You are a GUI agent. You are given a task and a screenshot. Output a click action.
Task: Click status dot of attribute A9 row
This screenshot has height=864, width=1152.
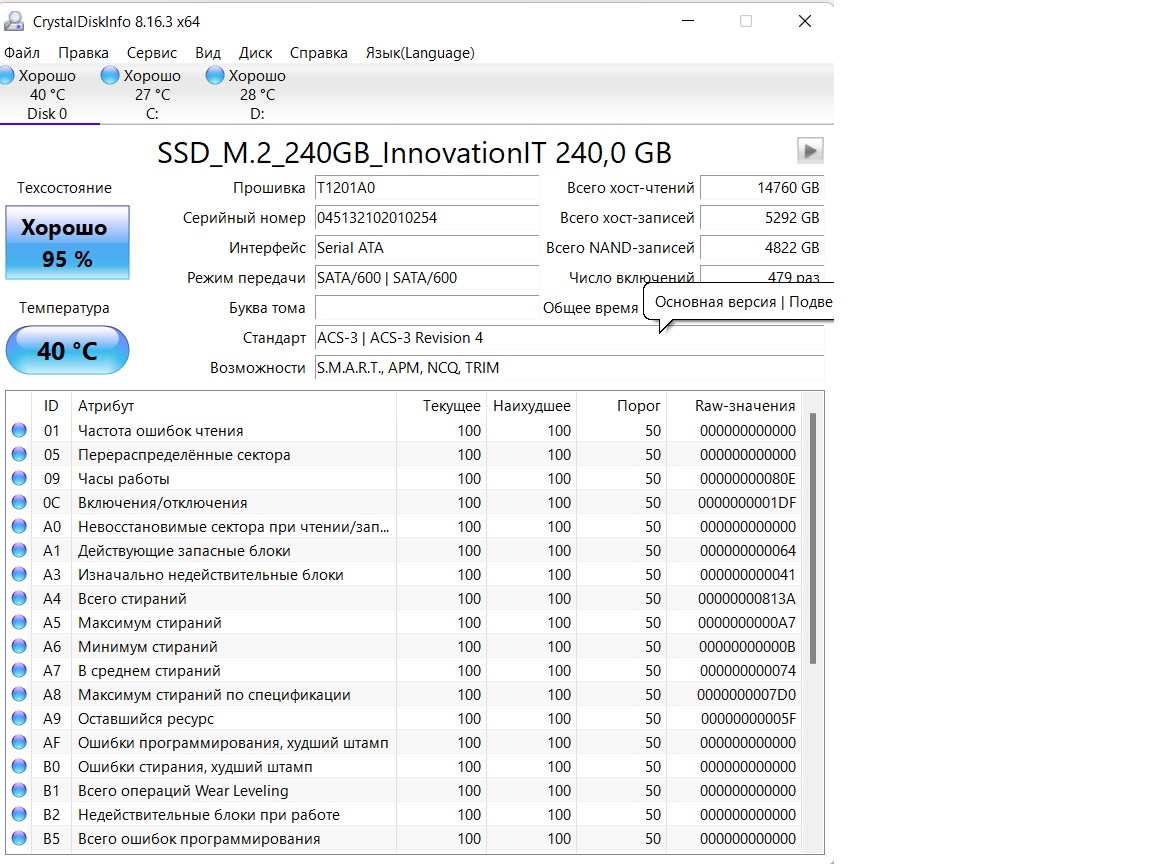pyautogui.click(x=19, y=718)
